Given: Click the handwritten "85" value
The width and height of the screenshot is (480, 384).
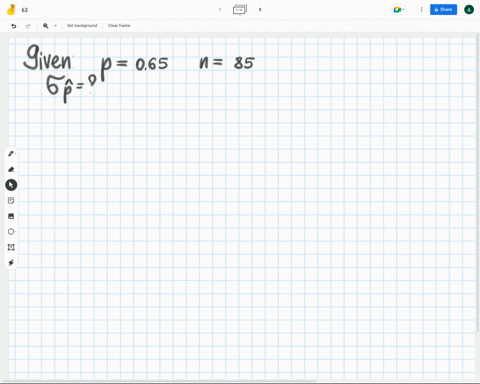Looking at the screenshot, I should [244, 63].
